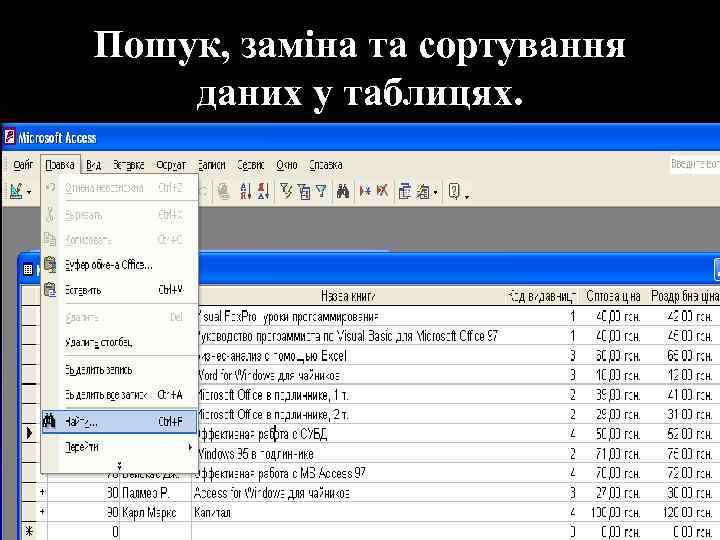
Task: Expand the View mode dropdown arrow
Action: [29, 192]
